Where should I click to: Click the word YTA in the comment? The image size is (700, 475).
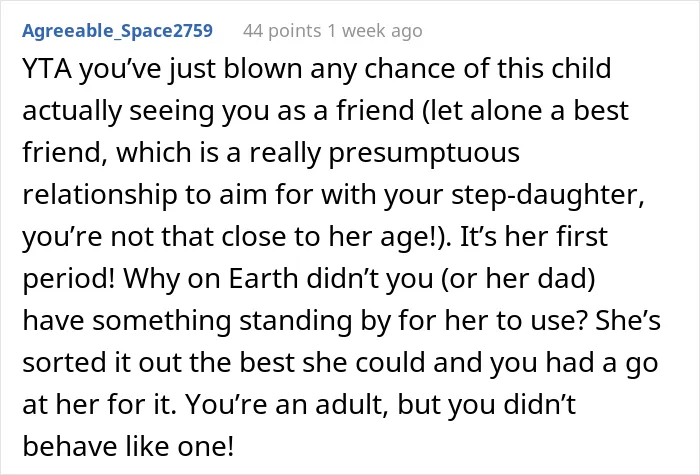[47, 69]
